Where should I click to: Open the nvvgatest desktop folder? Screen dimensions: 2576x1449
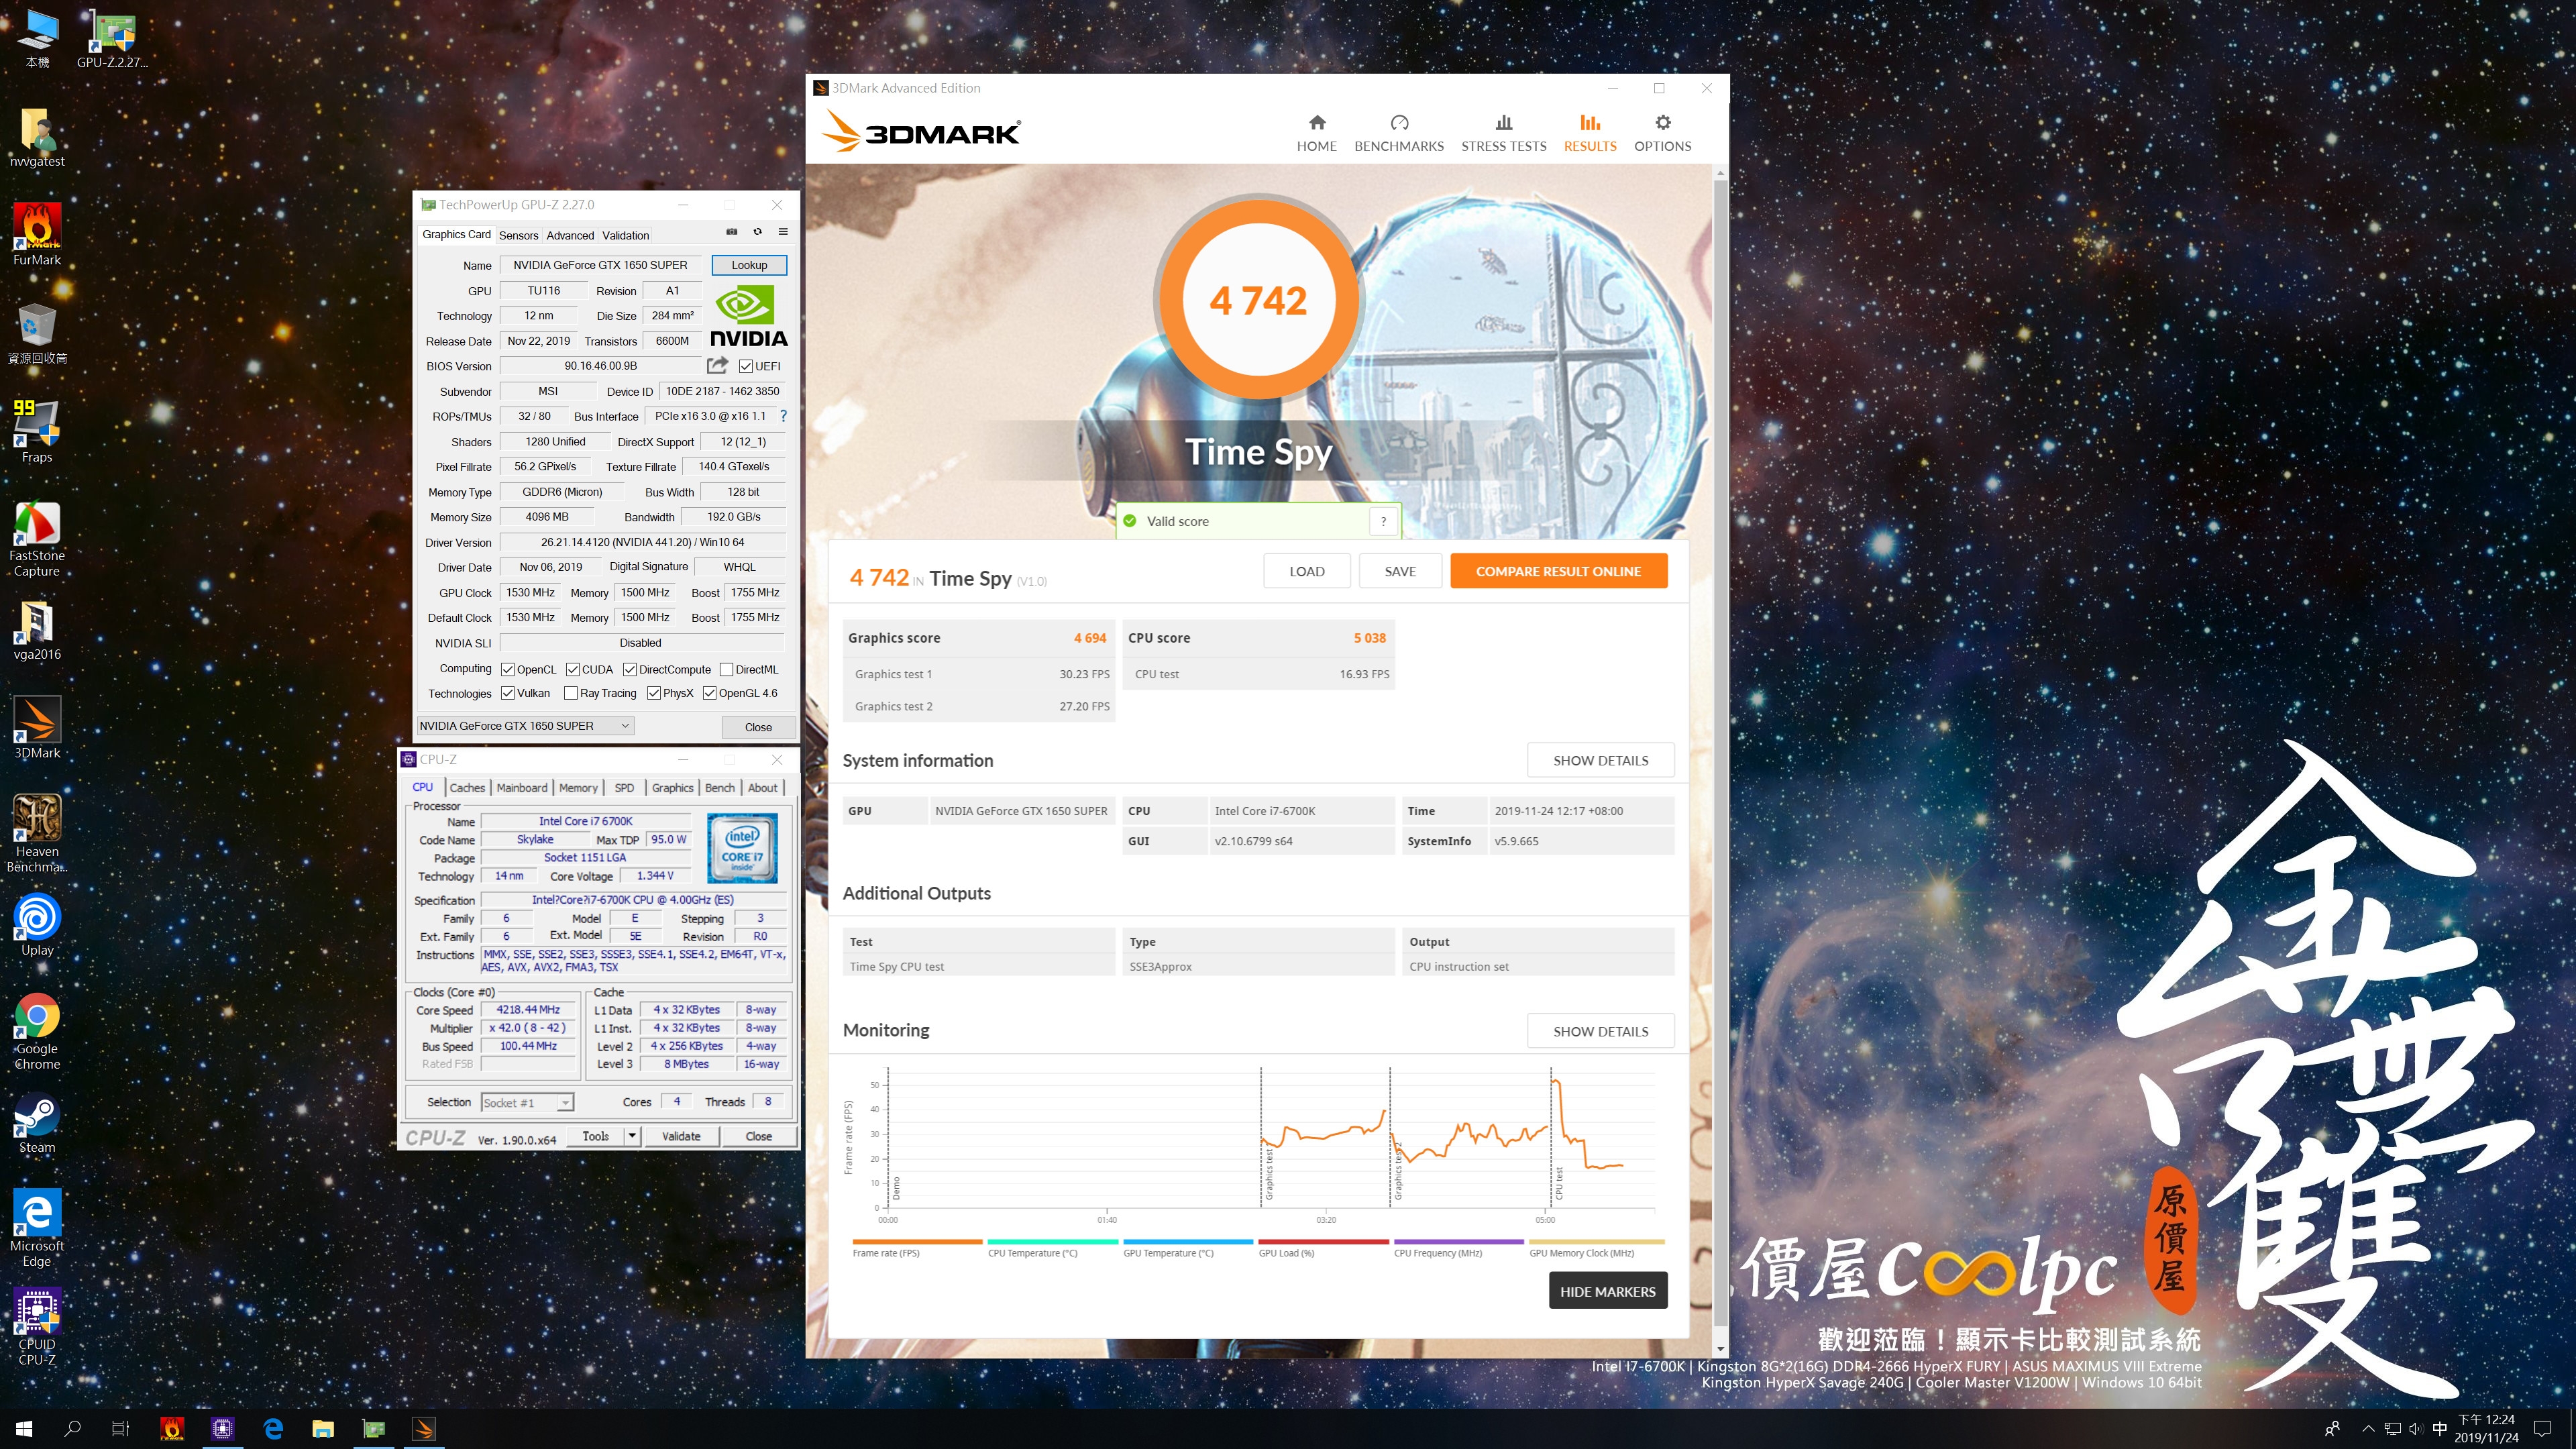pyautogui.click(x=37, y=138)
